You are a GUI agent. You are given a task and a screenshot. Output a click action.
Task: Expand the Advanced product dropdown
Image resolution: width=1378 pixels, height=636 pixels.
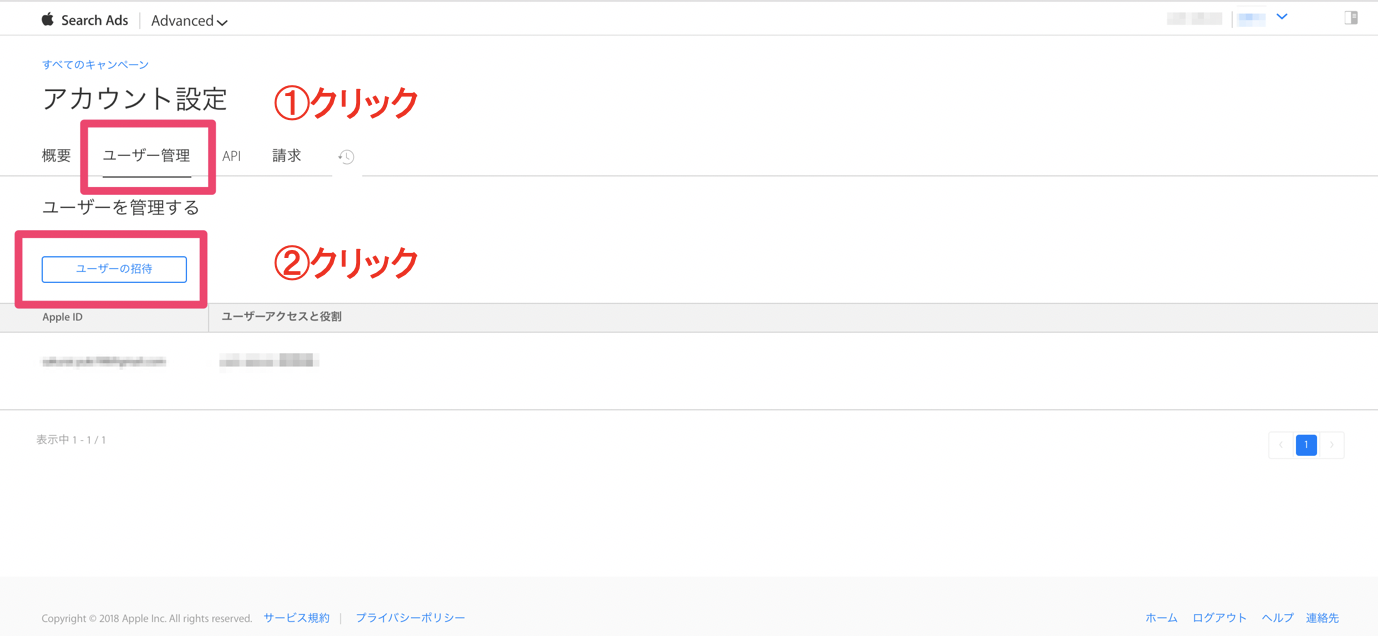(x=189, y=21)
